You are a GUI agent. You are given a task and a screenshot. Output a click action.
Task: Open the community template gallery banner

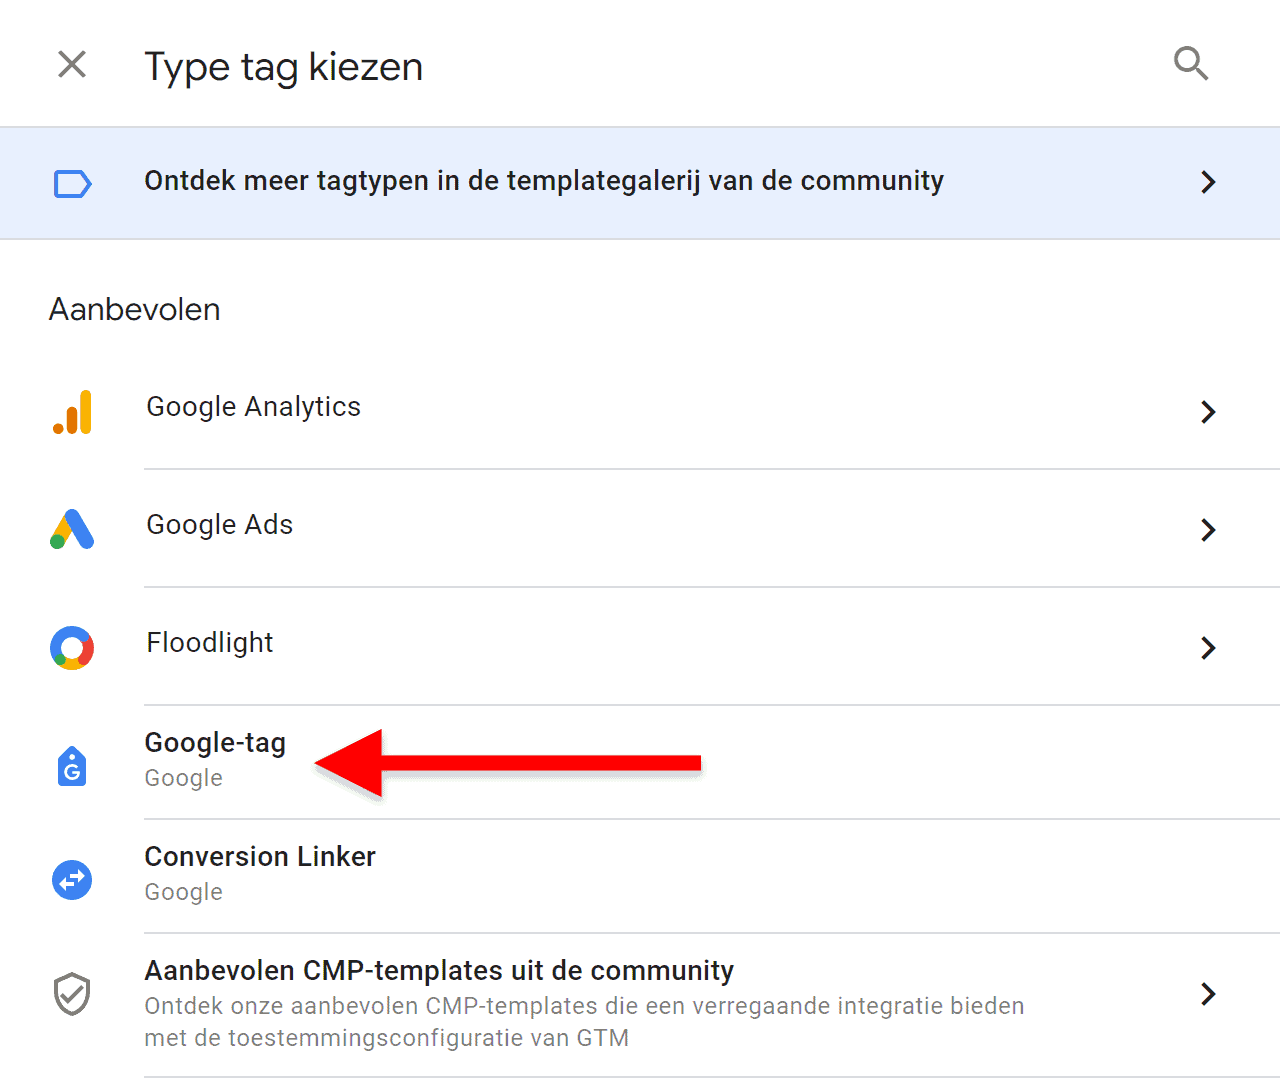(640, 183)
